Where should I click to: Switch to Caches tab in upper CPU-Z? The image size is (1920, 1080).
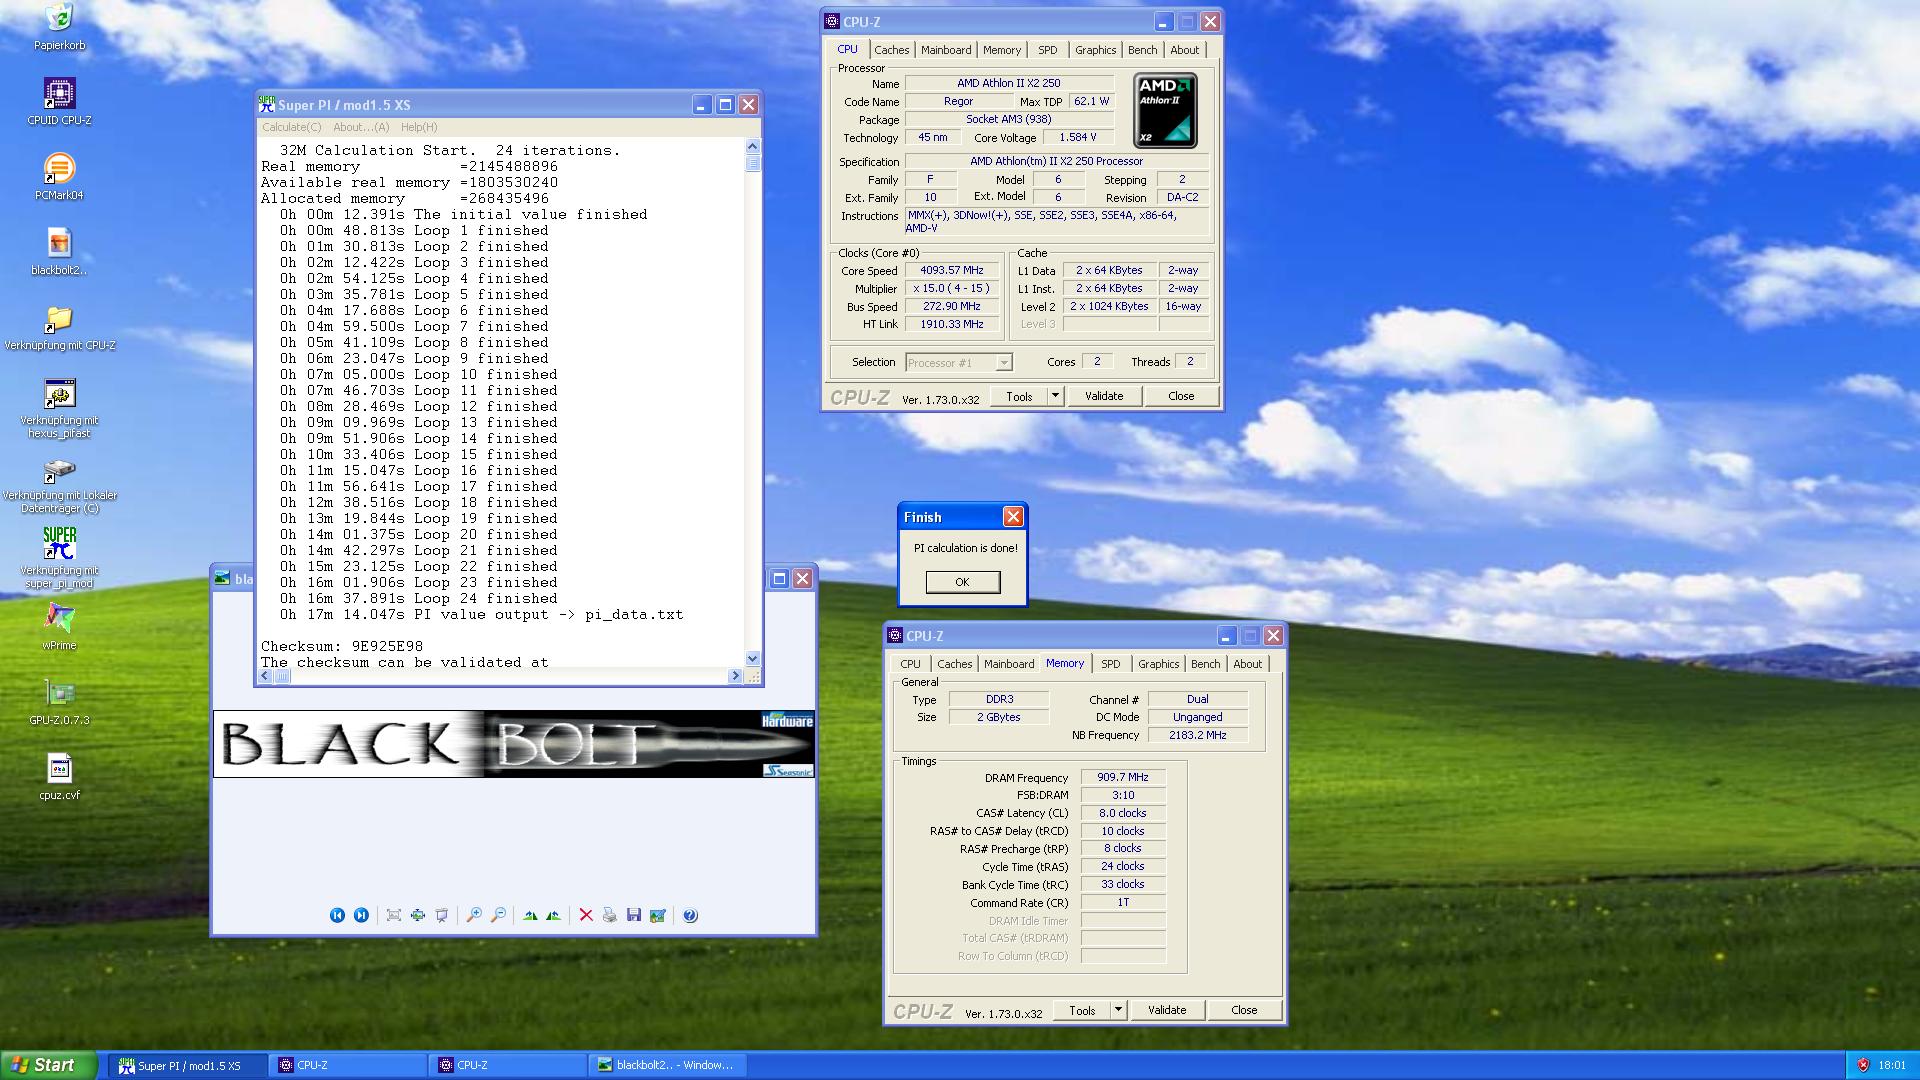[891, 50]
